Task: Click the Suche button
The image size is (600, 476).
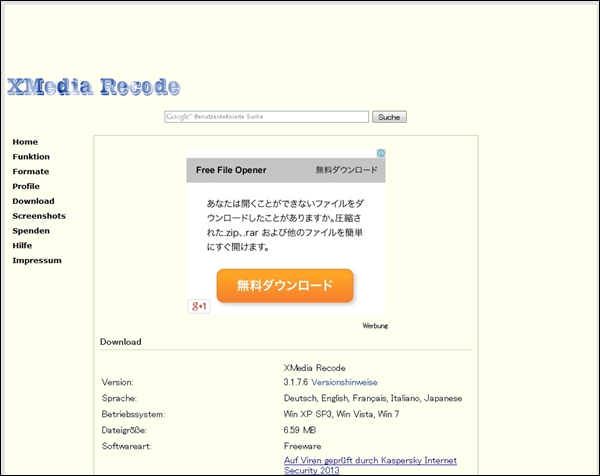Action: (x=389, y=117)
